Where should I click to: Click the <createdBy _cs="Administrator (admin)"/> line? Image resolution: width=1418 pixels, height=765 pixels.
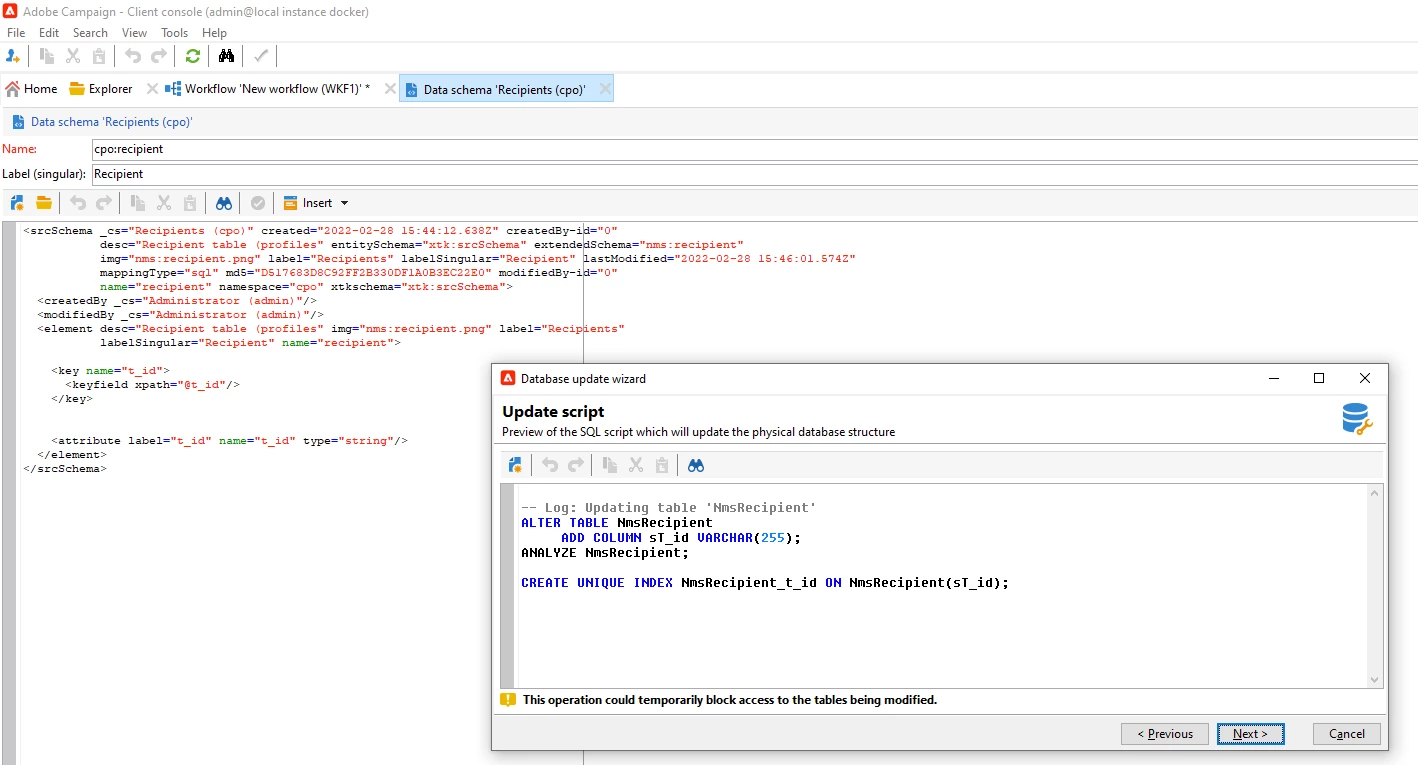(x=177, y=300)
